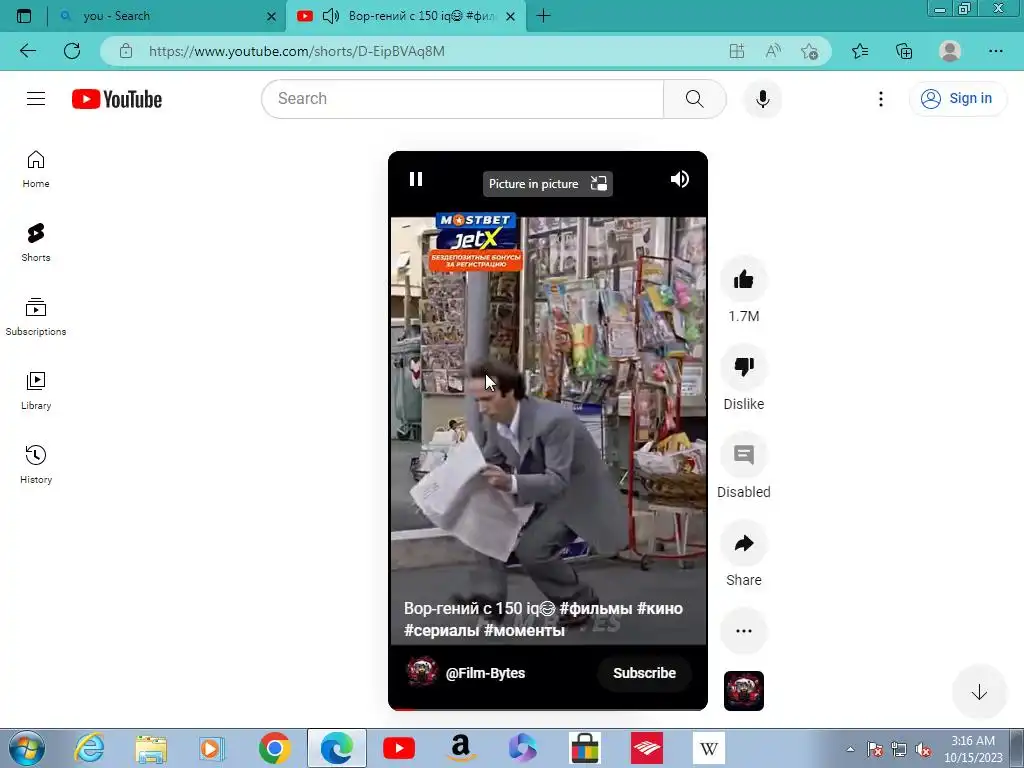Open YouTube settings three-dot menu
The height and width of the screenshot is (768, 1024).
[x=880, y=99]
